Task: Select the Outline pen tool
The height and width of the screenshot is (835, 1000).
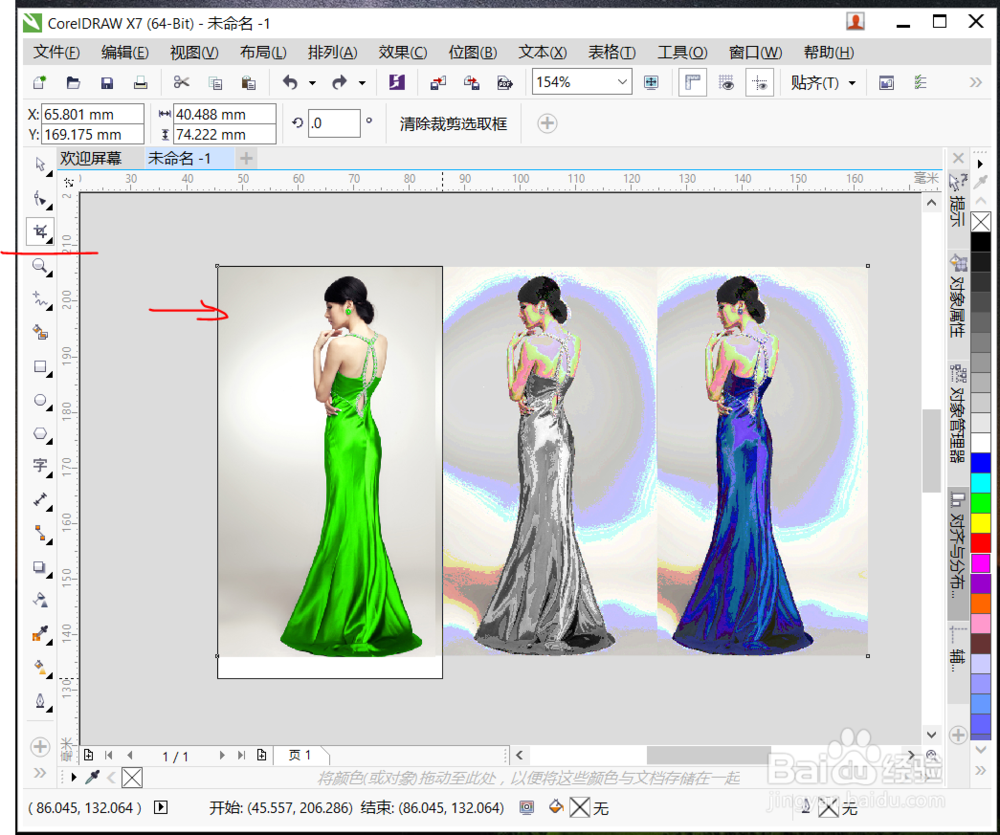Action: 40,701
